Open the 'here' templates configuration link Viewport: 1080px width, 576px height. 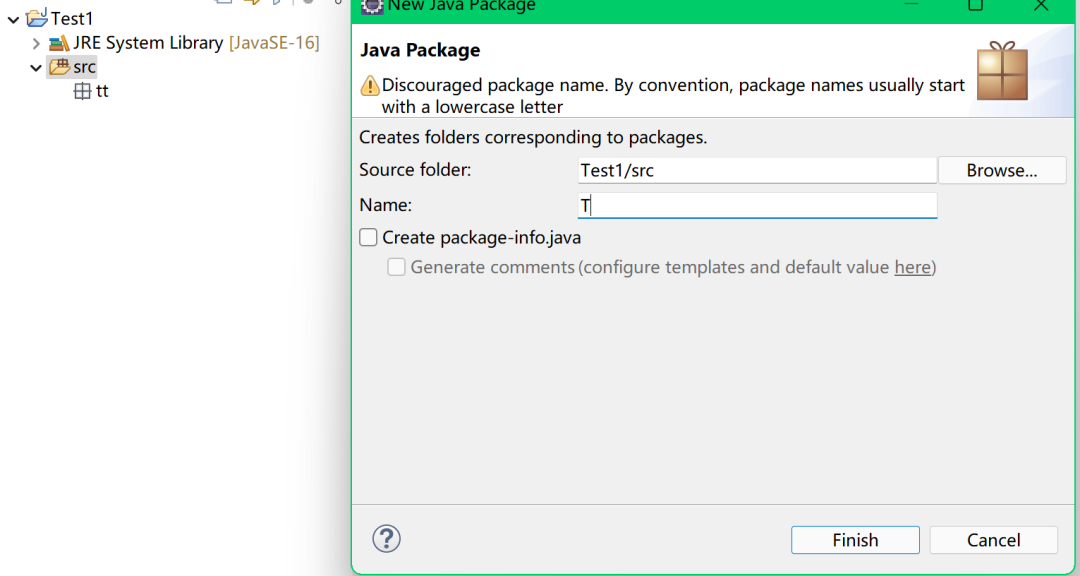(x=913, y=267)
